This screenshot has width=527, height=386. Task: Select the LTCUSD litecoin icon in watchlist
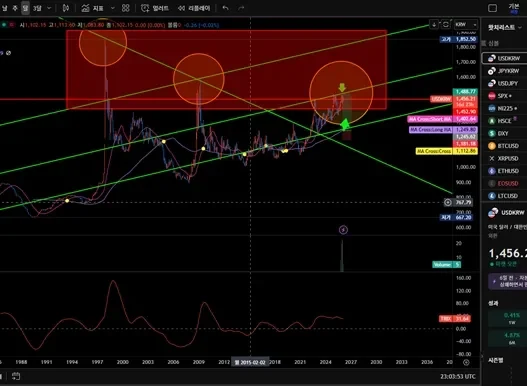492,196
